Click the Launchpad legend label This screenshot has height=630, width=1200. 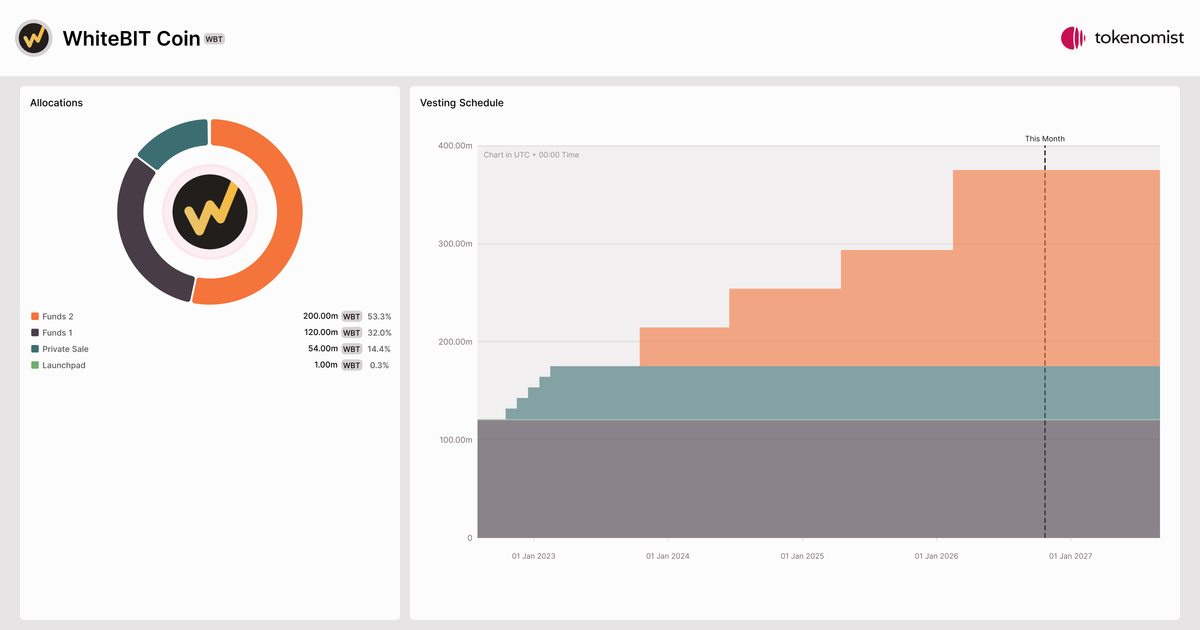click(x=64, y=366)
